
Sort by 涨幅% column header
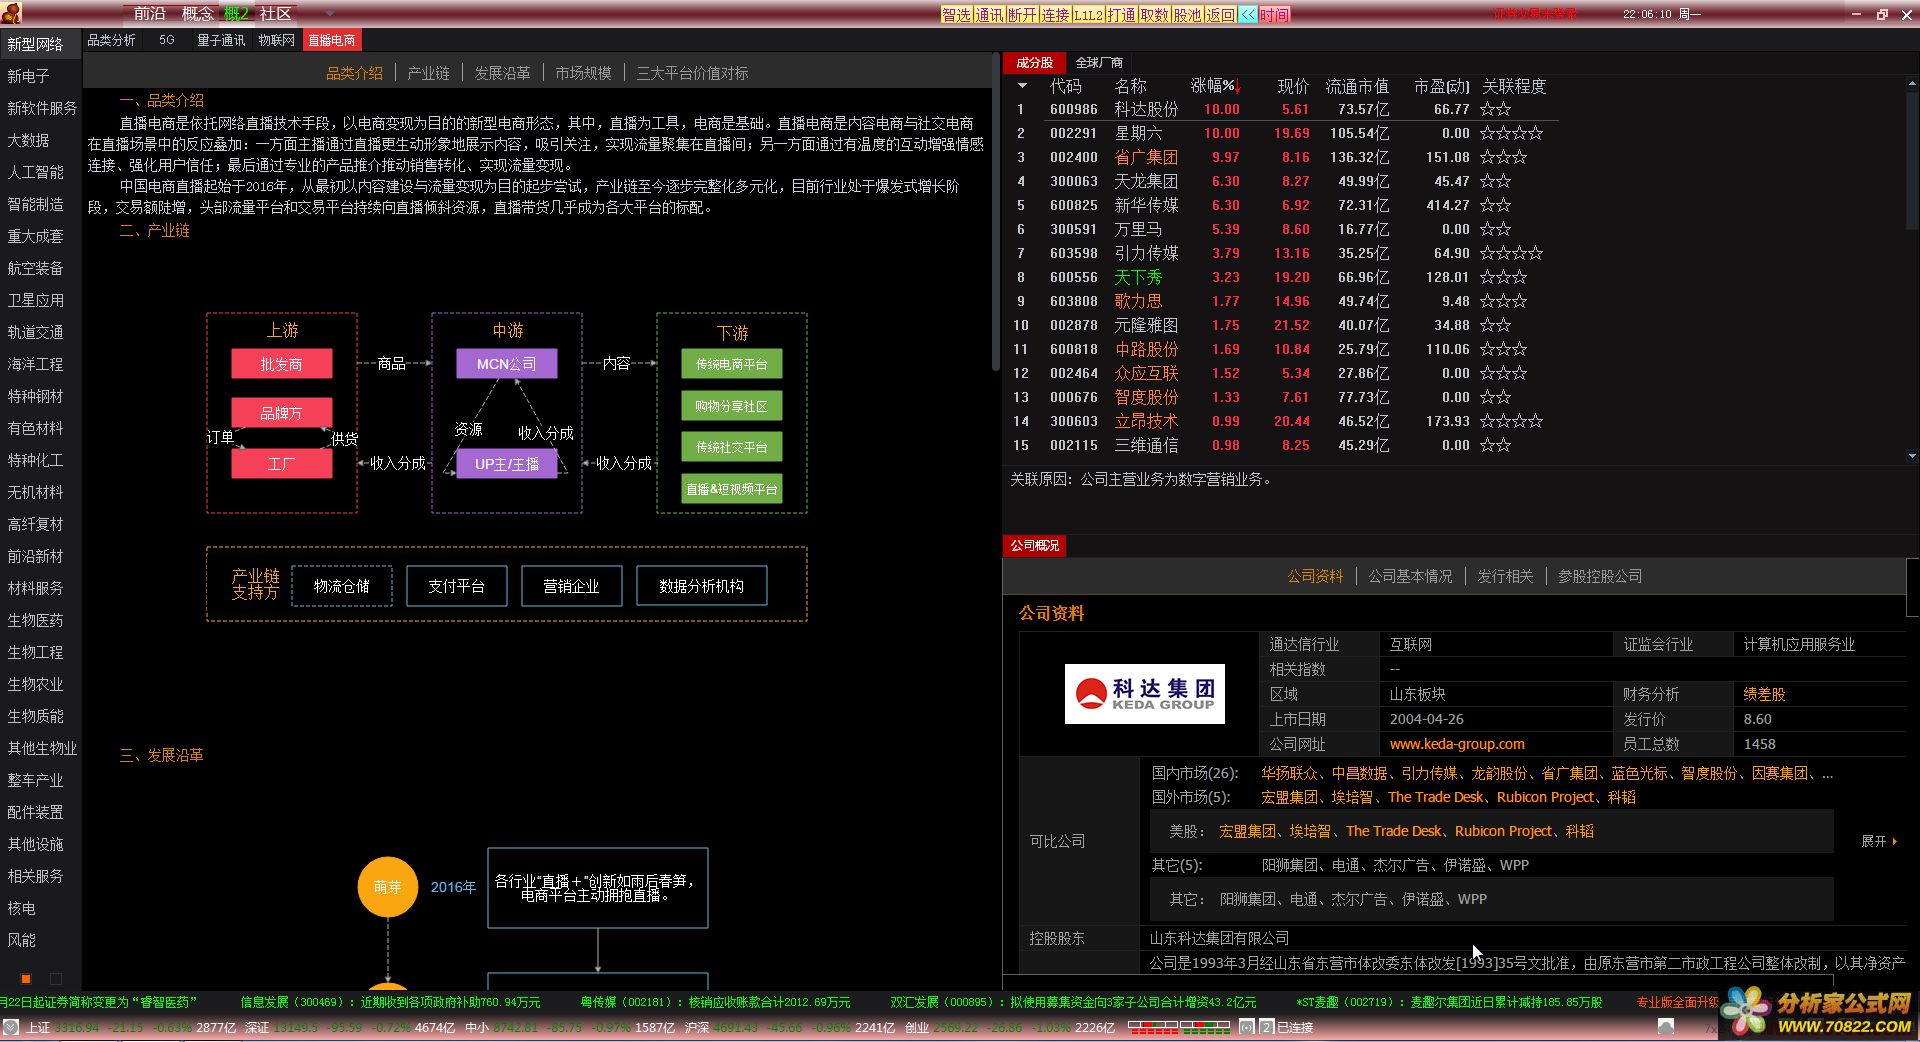tap(1216, 86)
